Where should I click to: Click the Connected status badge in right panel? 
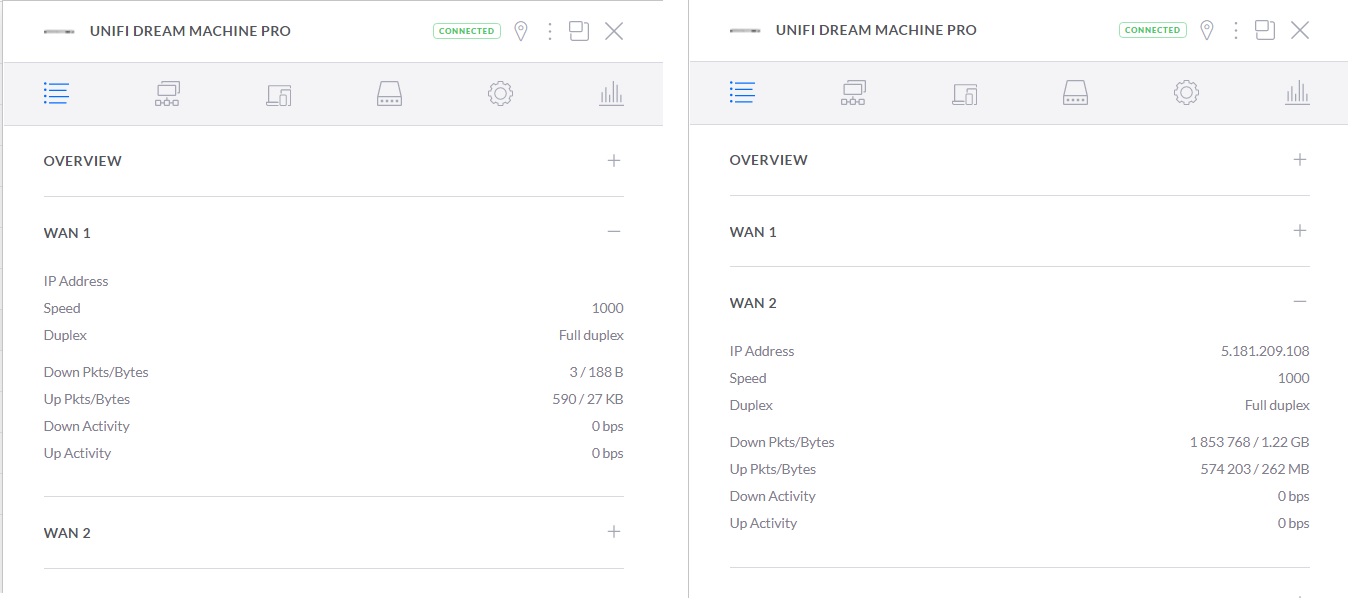point(1152,30)
